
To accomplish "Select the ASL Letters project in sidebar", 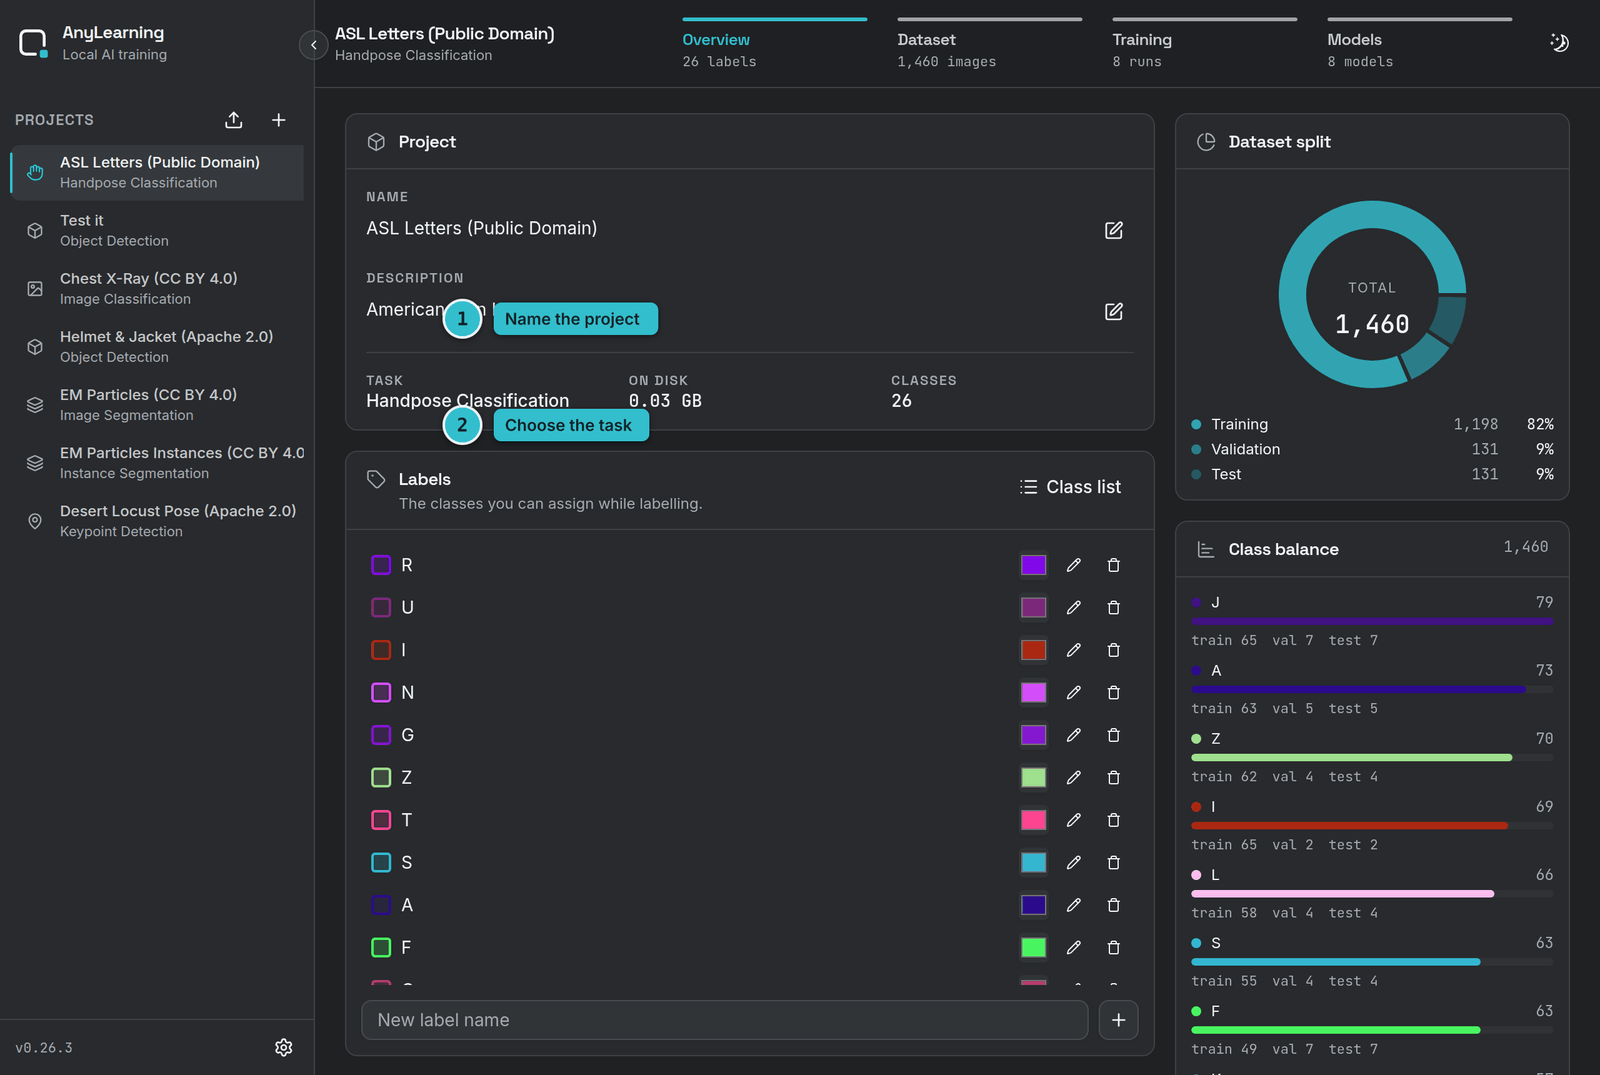I will tap(157, 172).
